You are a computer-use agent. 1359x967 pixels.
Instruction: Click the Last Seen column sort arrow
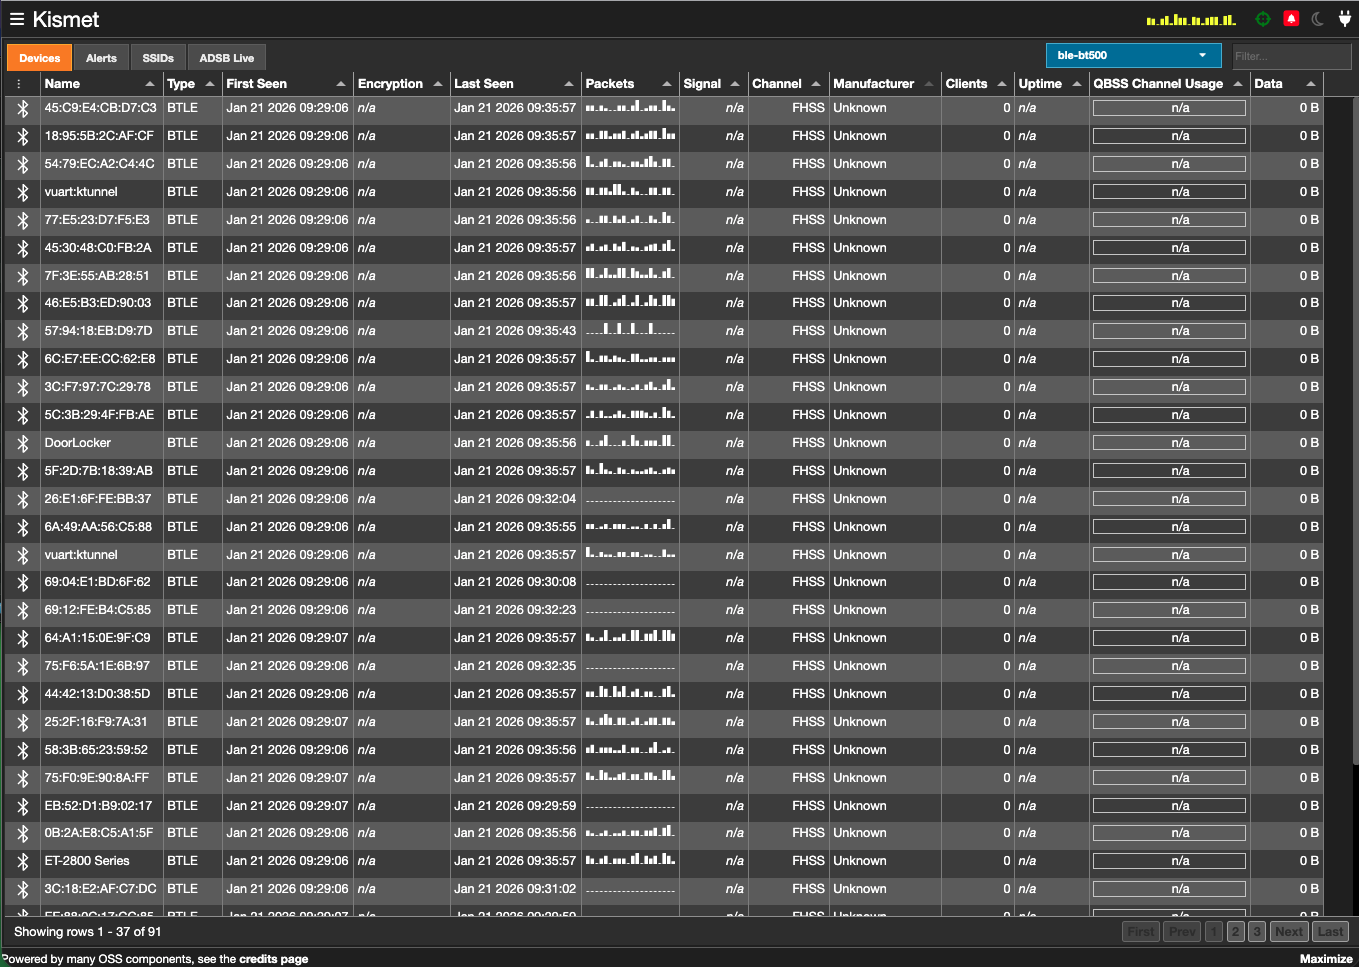[x=569, y=83]
